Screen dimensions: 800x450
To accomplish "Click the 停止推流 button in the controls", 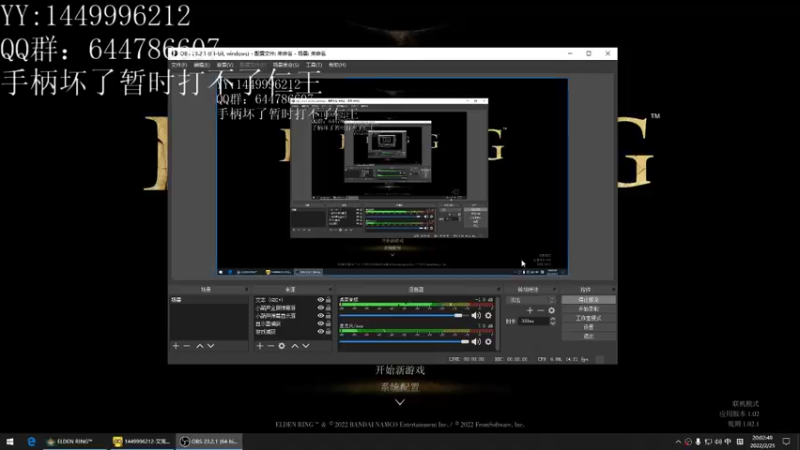I will [588, 300].
